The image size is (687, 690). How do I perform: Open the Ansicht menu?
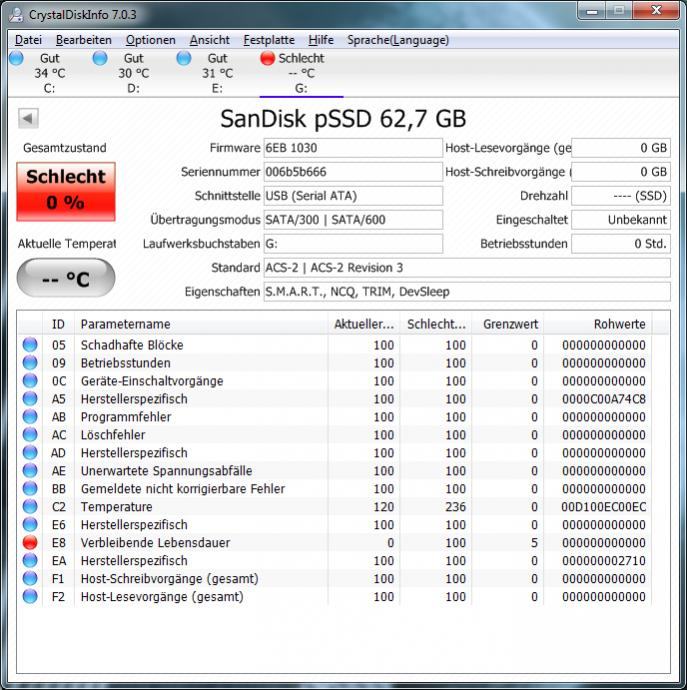click(x=209, y=40)
